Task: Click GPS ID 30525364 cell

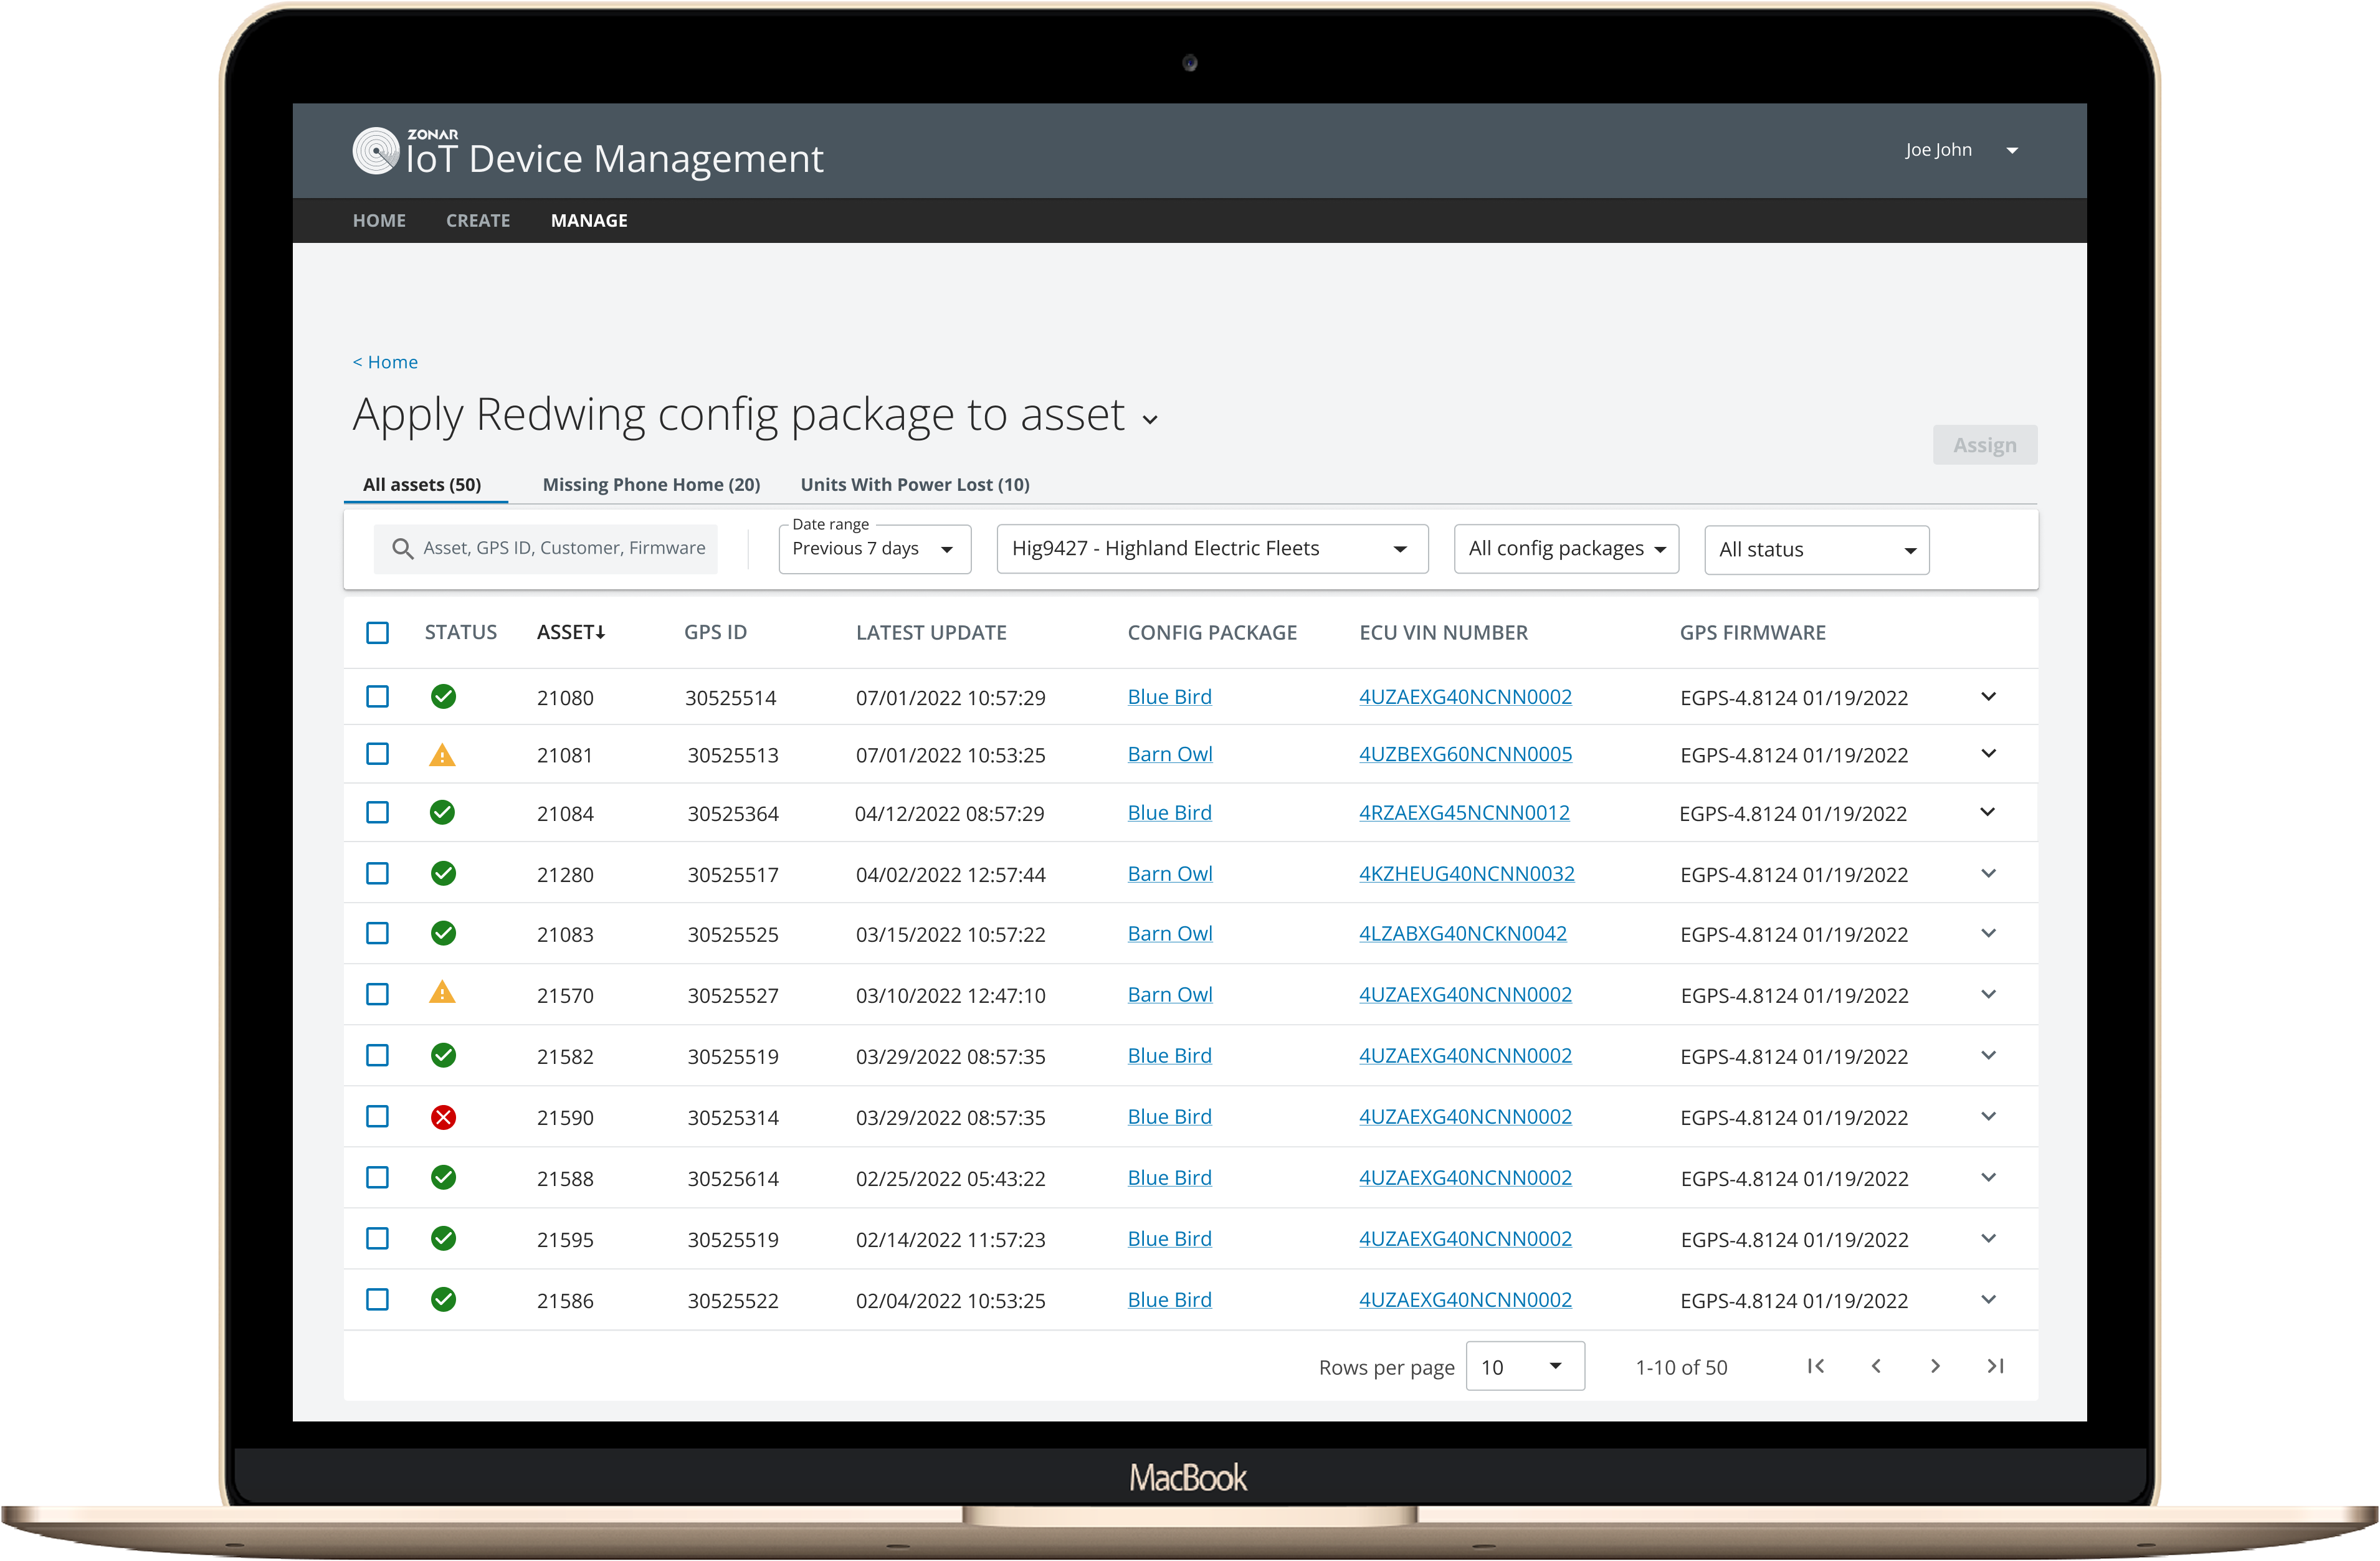Action: click(733, 814)
